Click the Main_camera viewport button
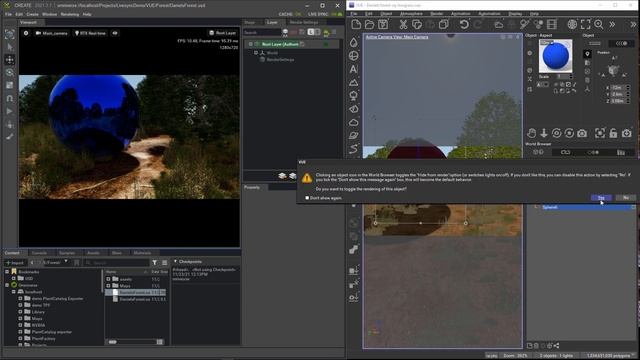 pos(51,33)
